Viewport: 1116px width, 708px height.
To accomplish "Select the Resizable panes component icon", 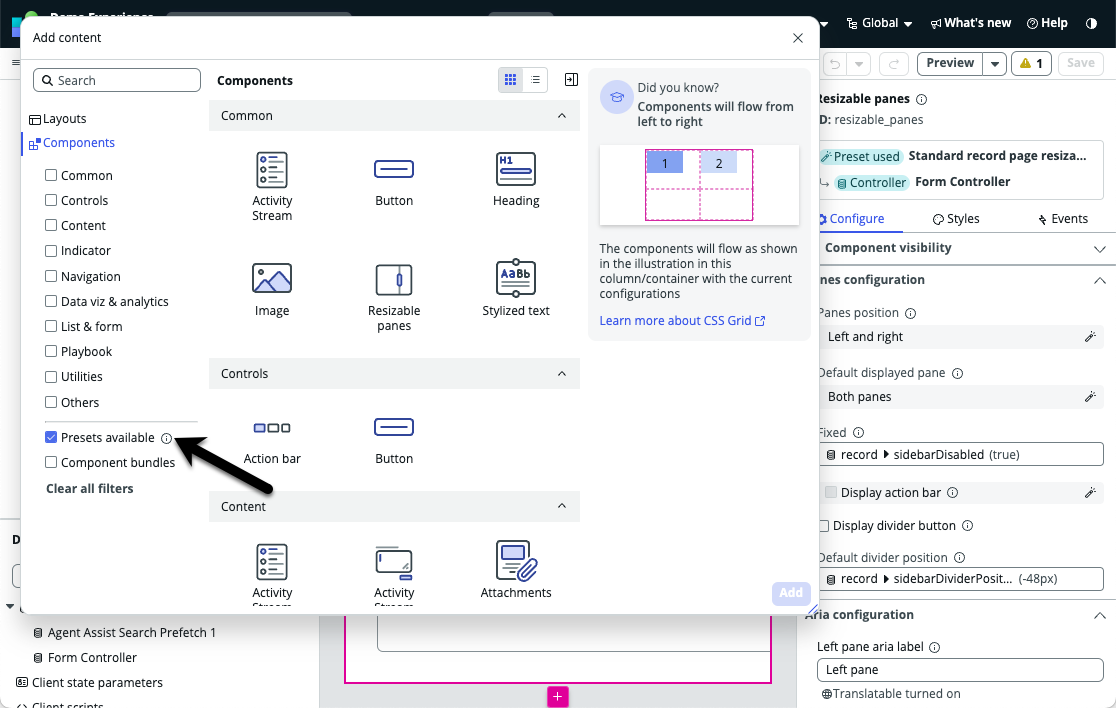I will point(394,280).
